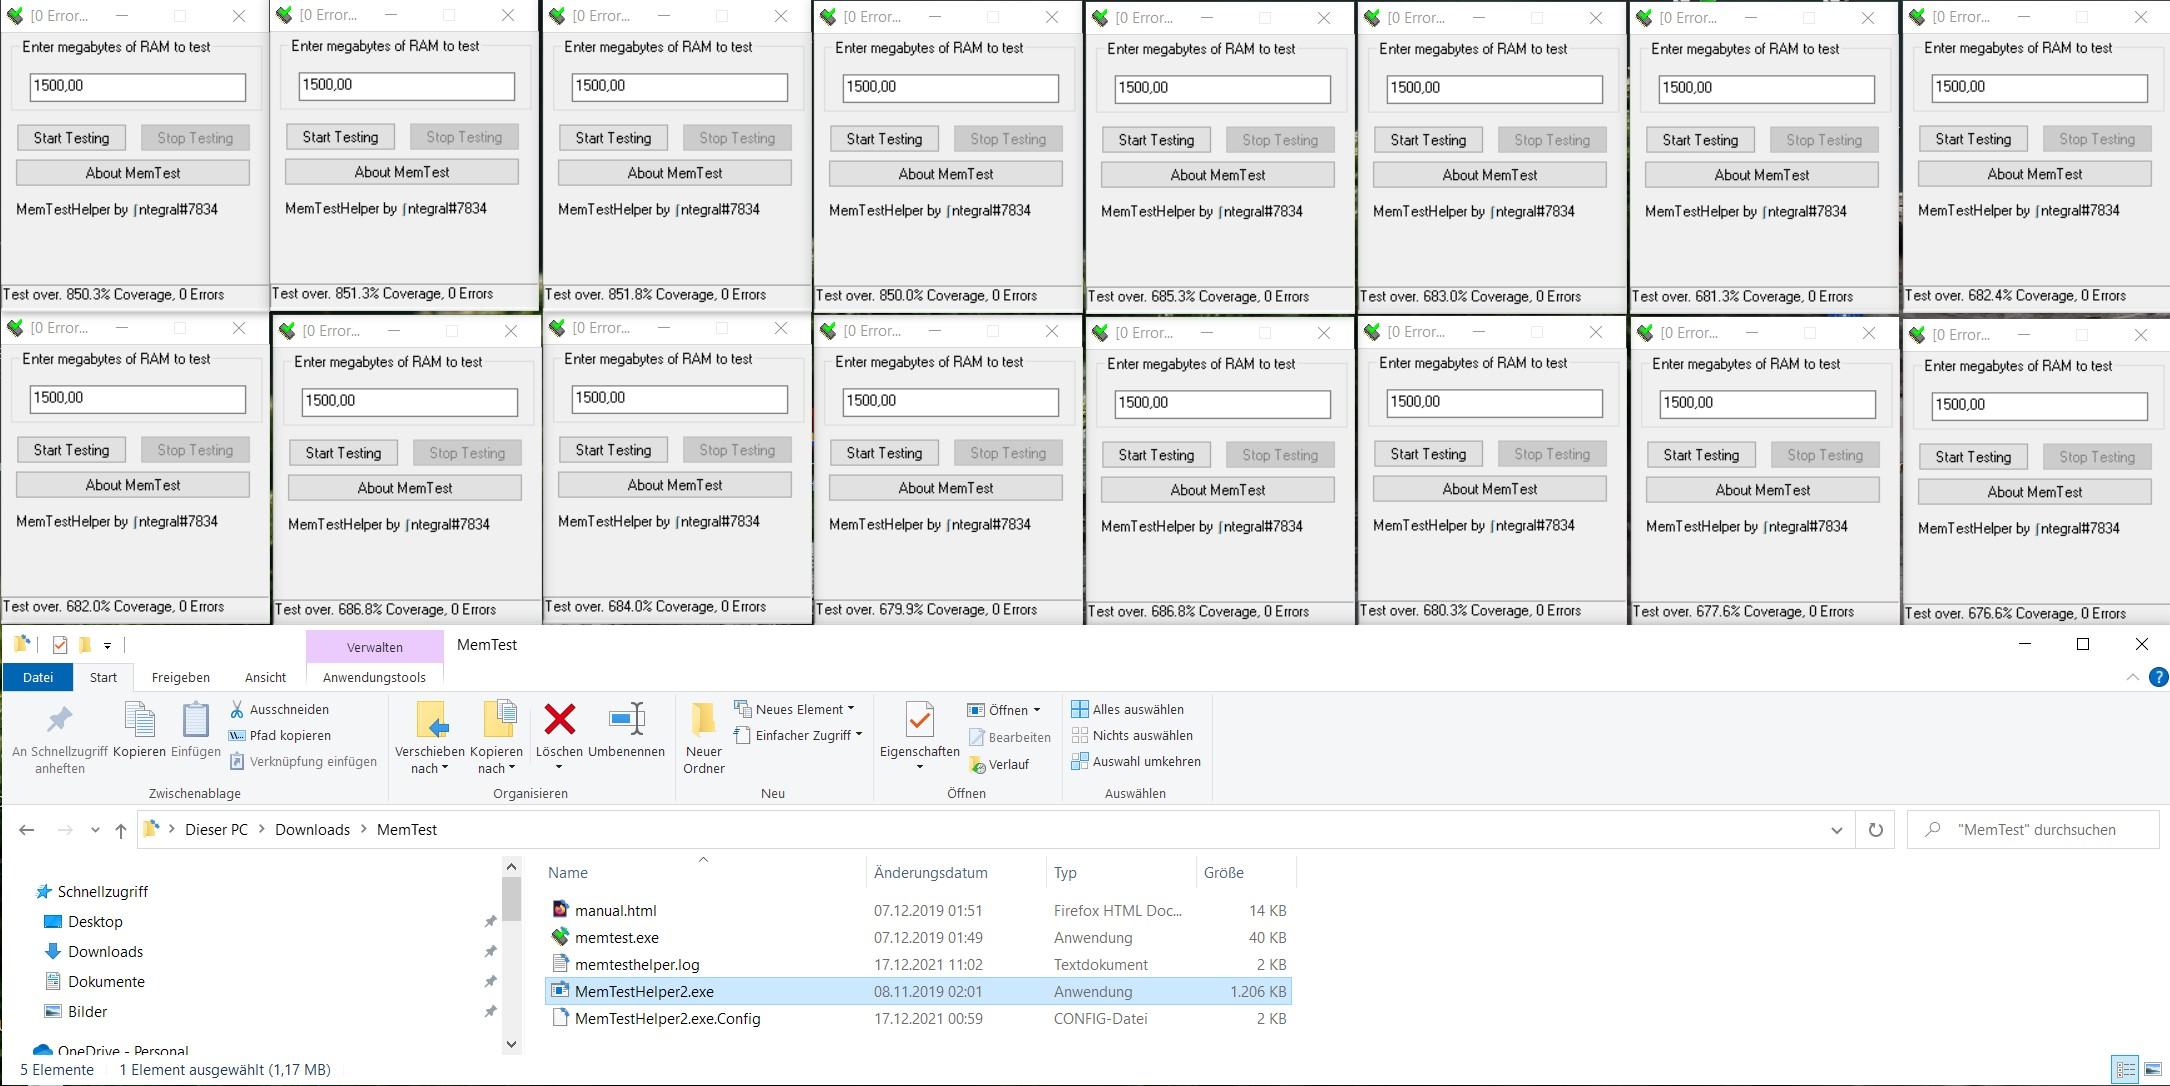Click the pin icon next to Desktop
The width and height of the screenshot is (2170, 1086).
[x=490, y=922]
